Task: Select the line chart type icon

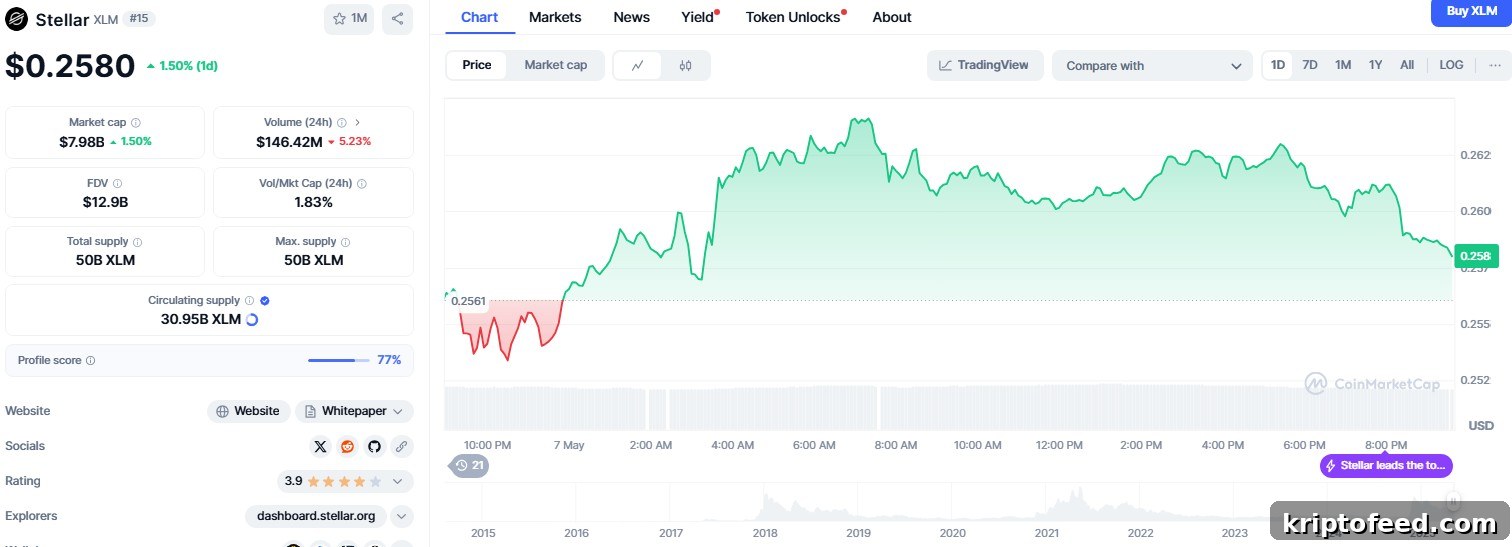Action: point(638,66)
